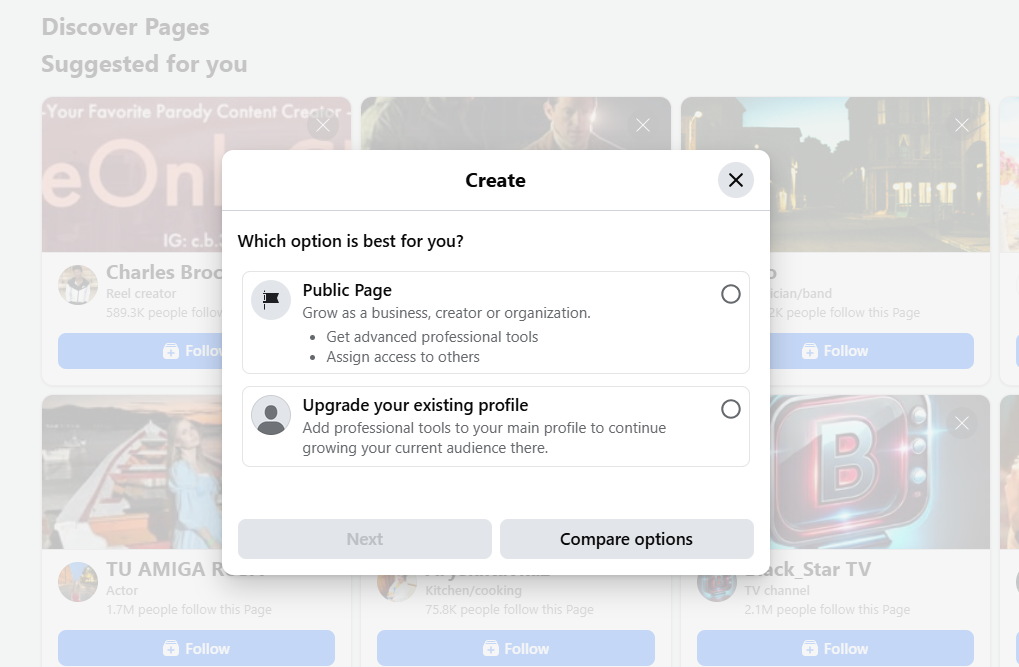The height and width of the screenshot is (667, 1019).
Task: Open the TU AMIGA page avatar
Action: (x=77, y=582)
